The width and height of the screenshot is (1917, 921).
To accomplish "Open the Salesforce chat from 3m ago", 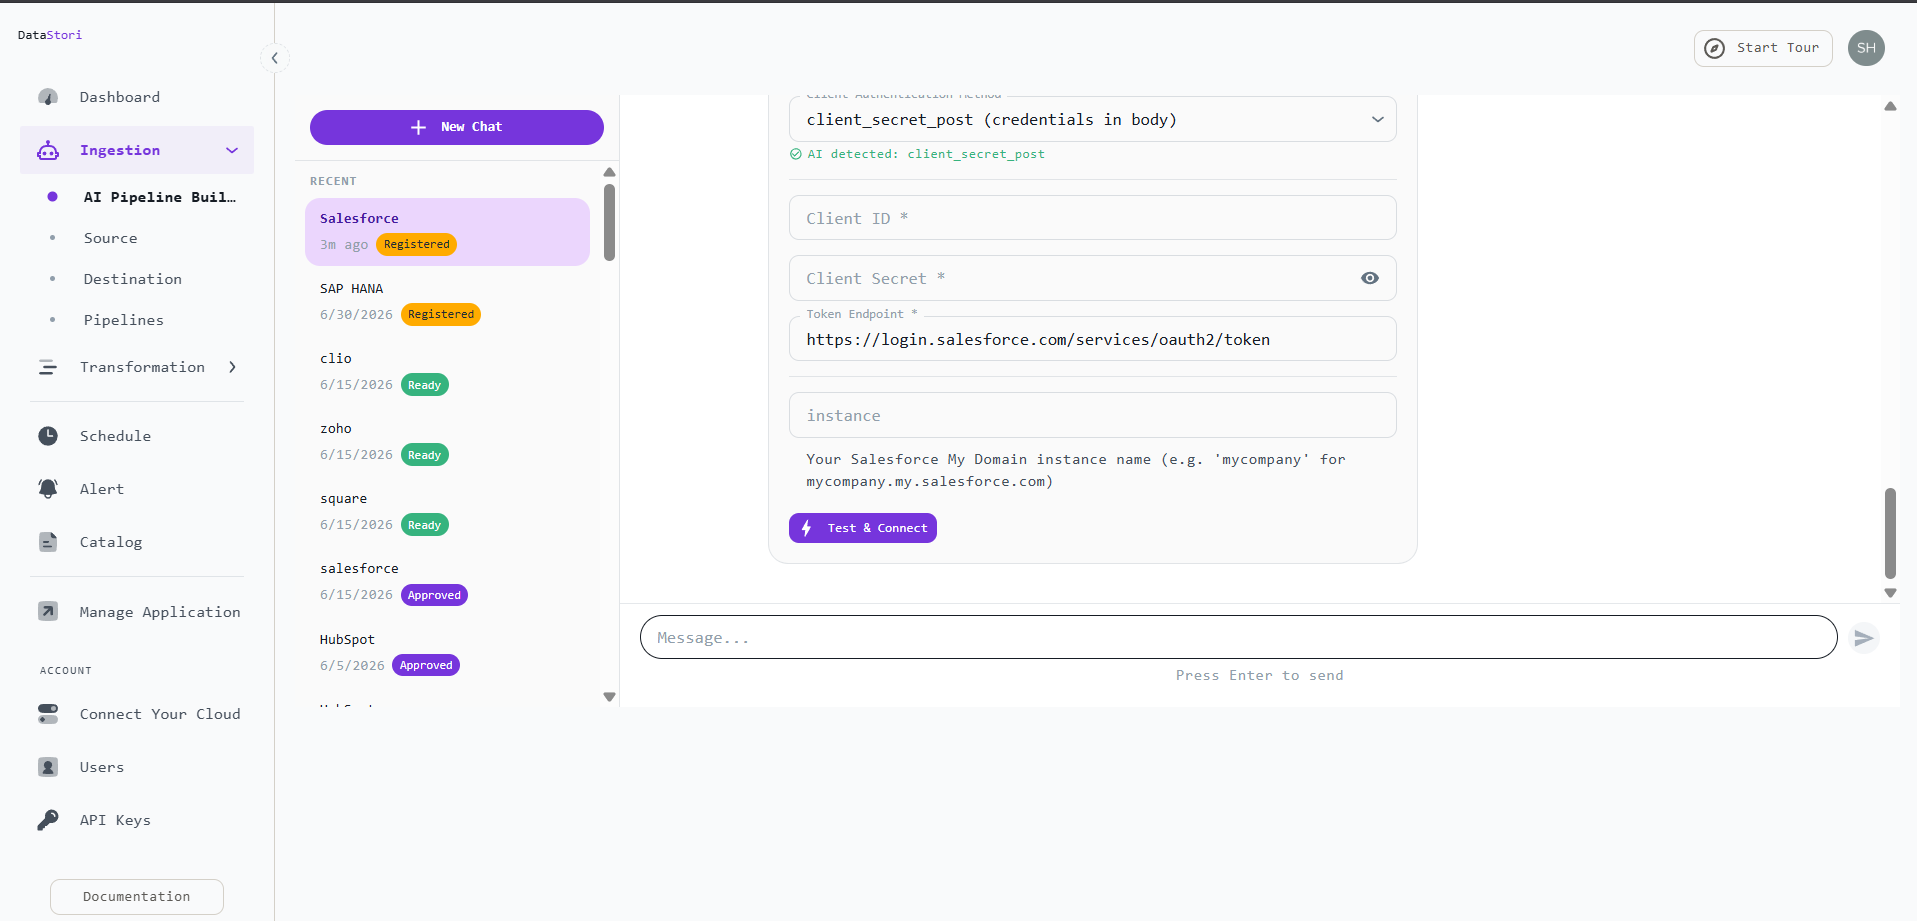I will point(447,232).
